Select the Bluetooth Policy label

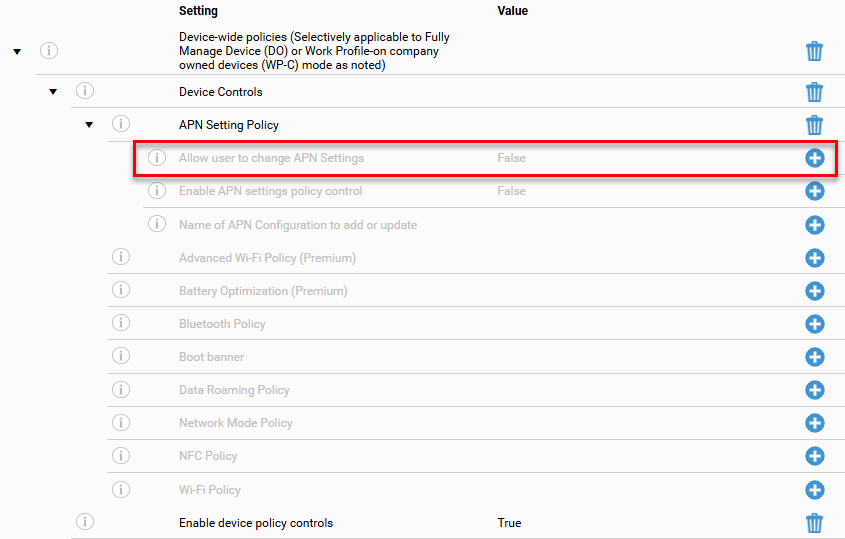pyautogui.click(x=222, y=324)
